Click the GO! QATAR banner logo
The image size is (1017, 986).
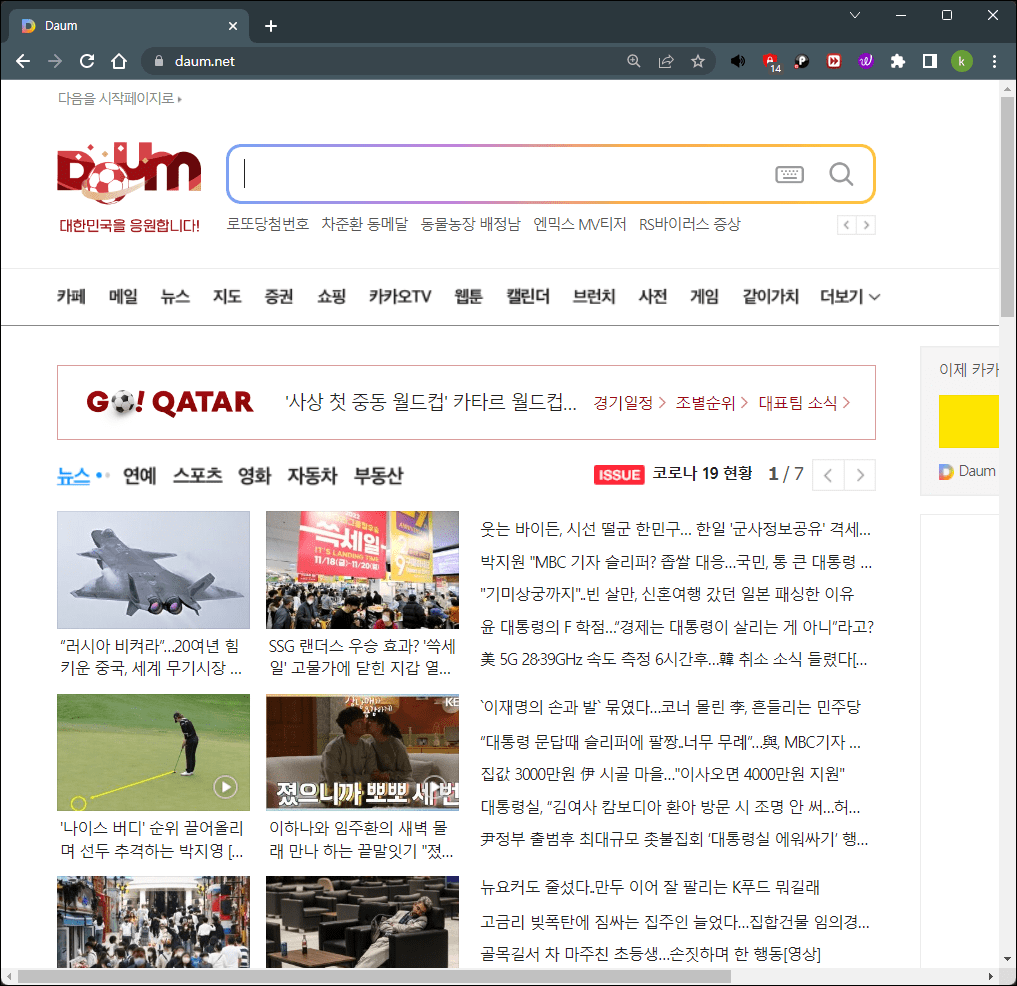[x=170, y=402]
